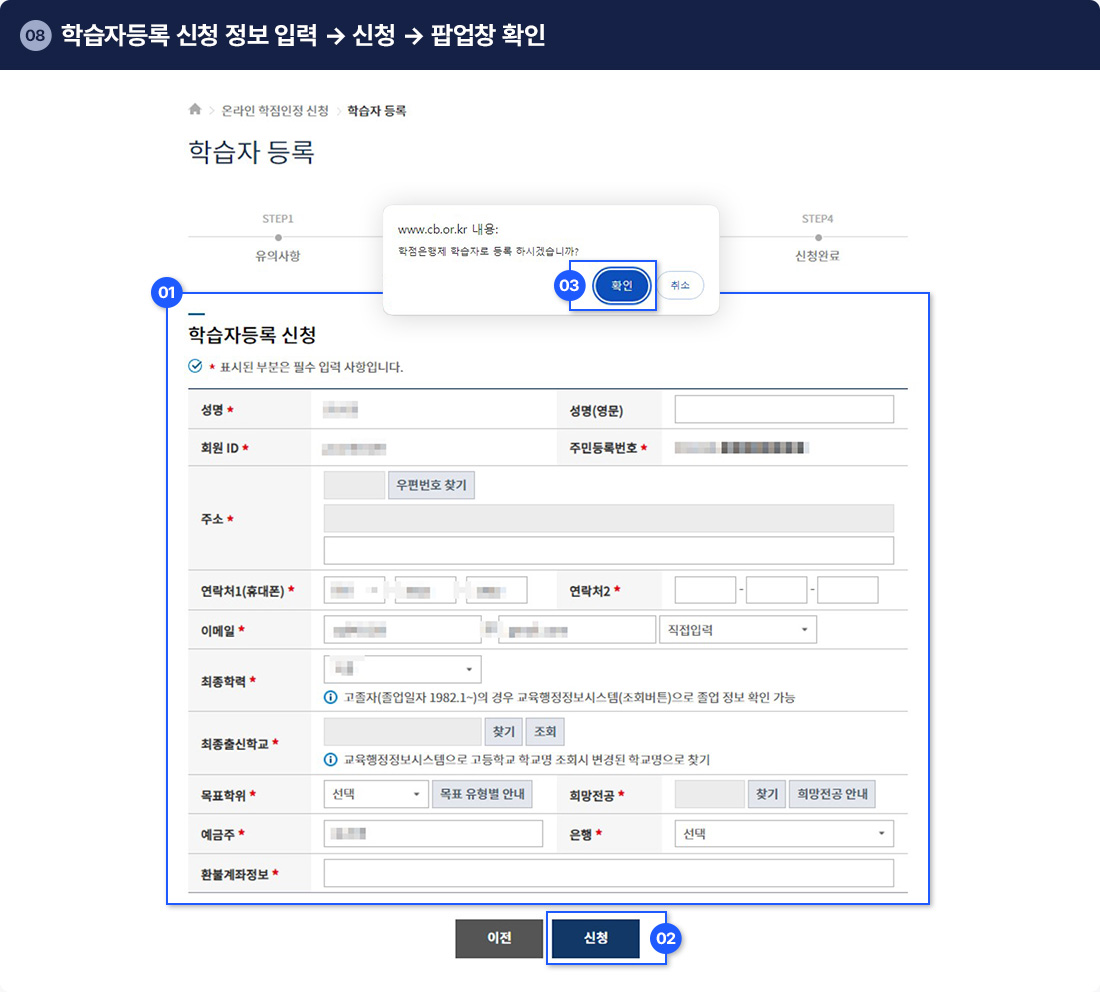
Task: Open 온라인 학점인정 신청 breadcrumb link
Action: (x=274, y=111)
